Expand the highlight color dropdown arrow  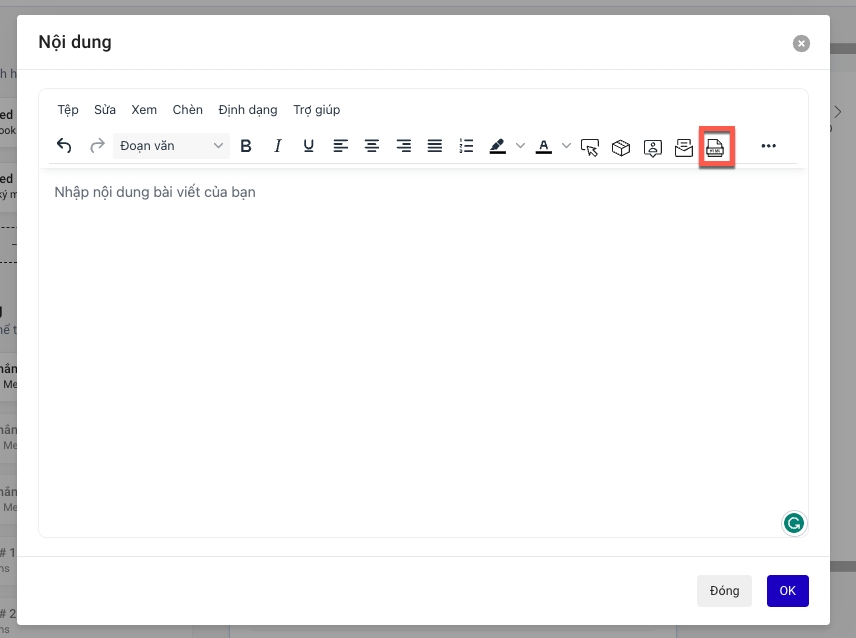click(520, 146)
